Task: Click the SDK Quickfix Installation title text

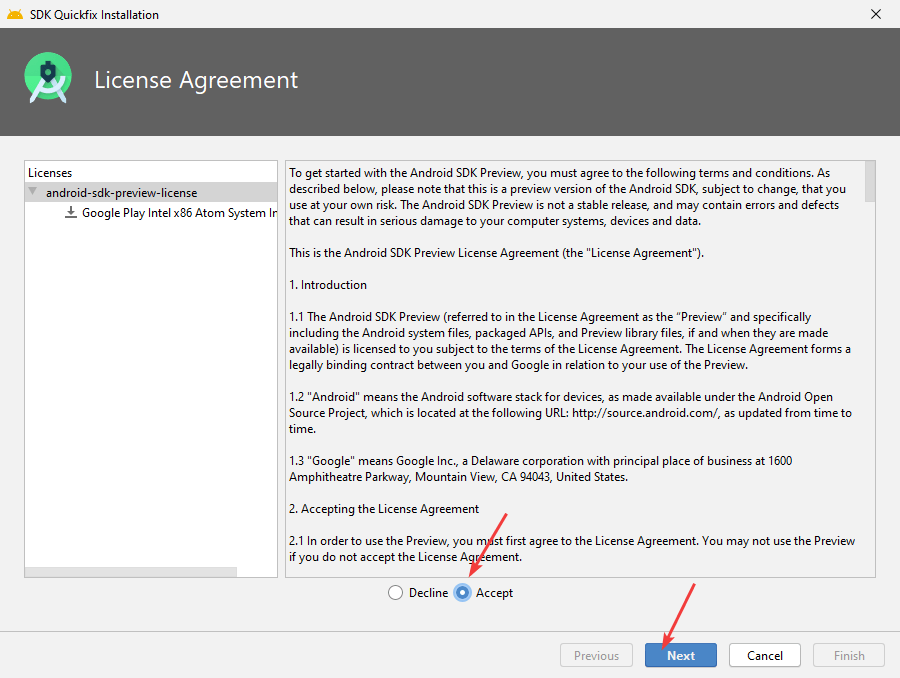Action: click(x=96, y=14)
